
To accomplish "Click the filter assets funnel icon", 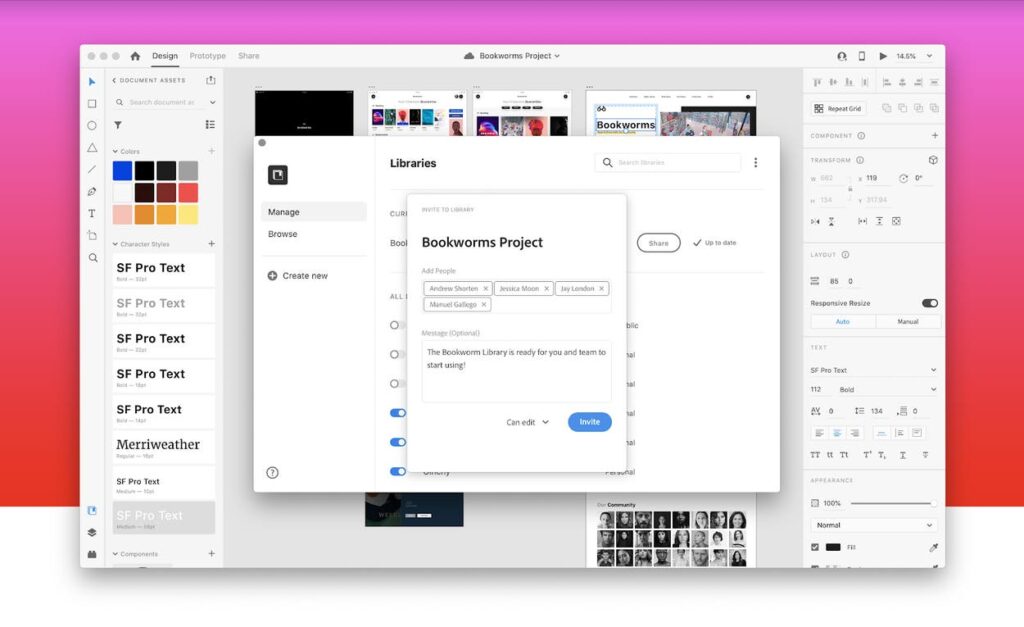I will [118, 125].
